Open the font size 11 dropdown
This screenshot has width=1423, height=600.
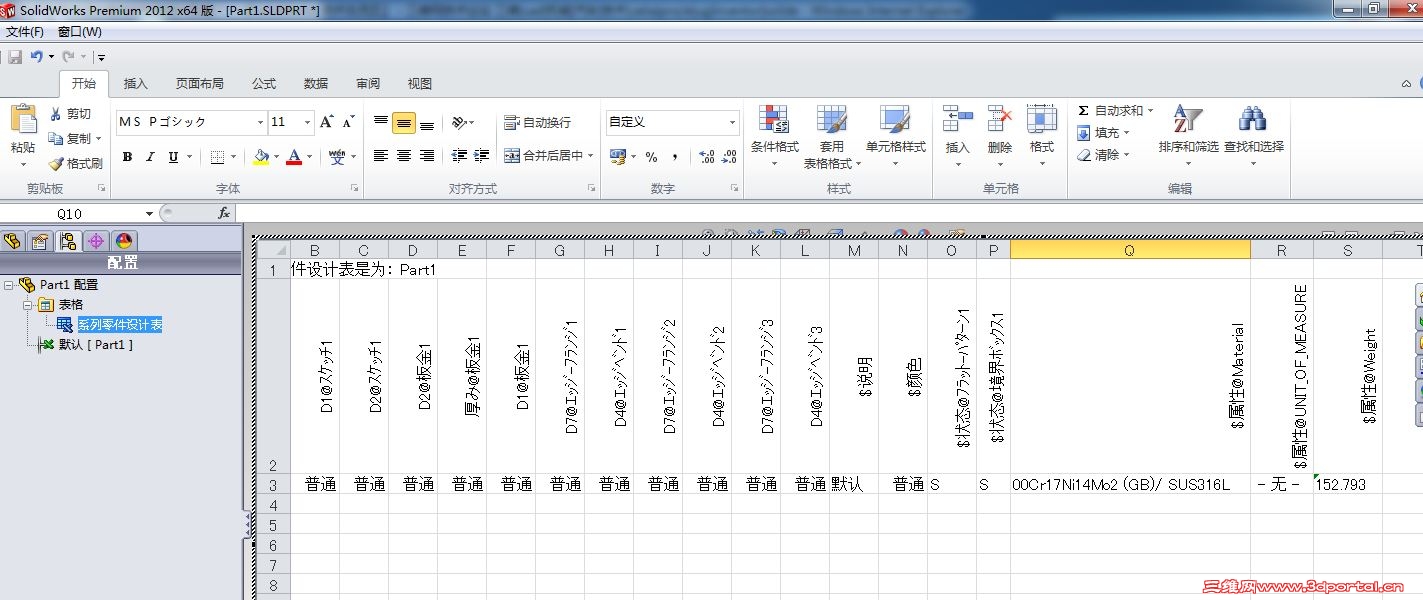click(308, 122)
